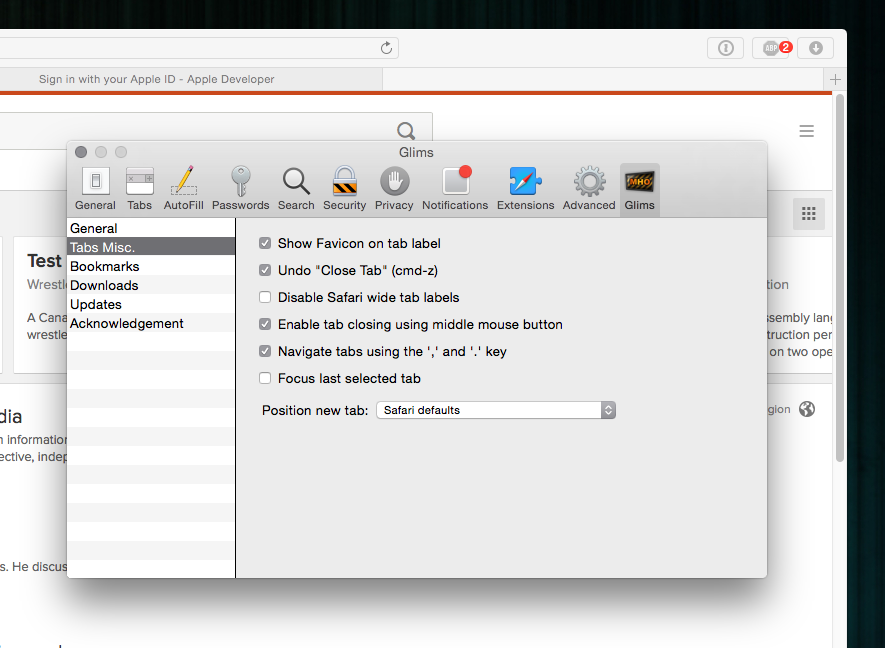Open the Notifications preferences pane

(x=455, y=189)
